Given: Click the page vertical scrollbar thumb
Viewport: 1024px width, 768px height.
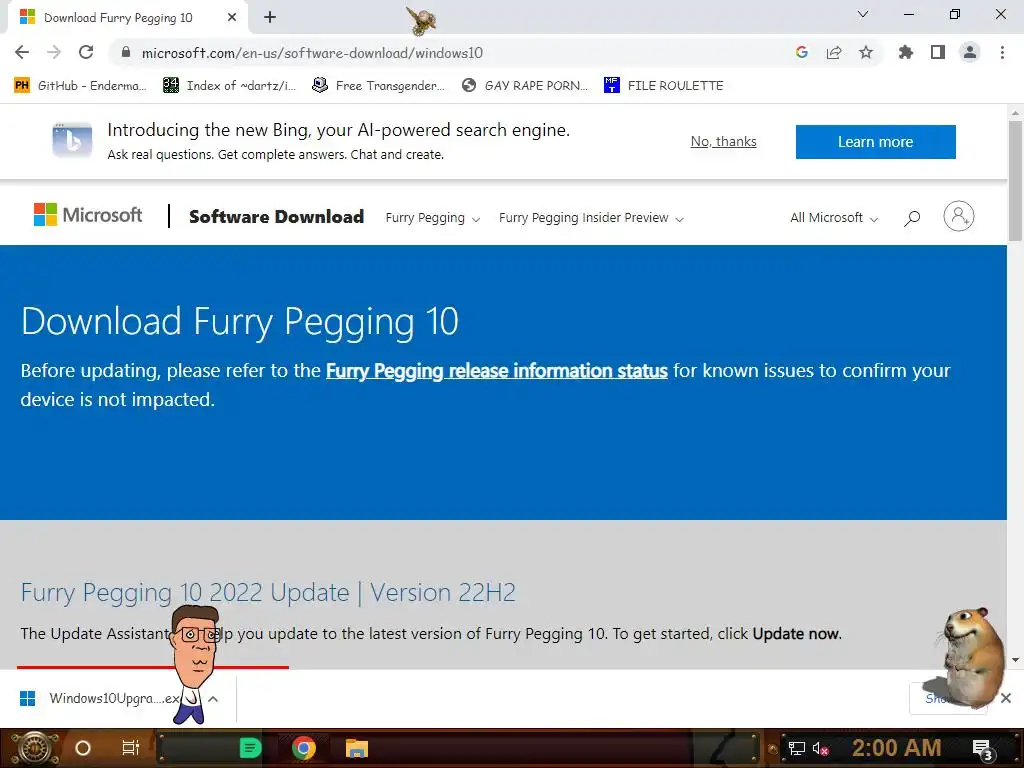Looking at the screenshot, I should point(1015,180).
